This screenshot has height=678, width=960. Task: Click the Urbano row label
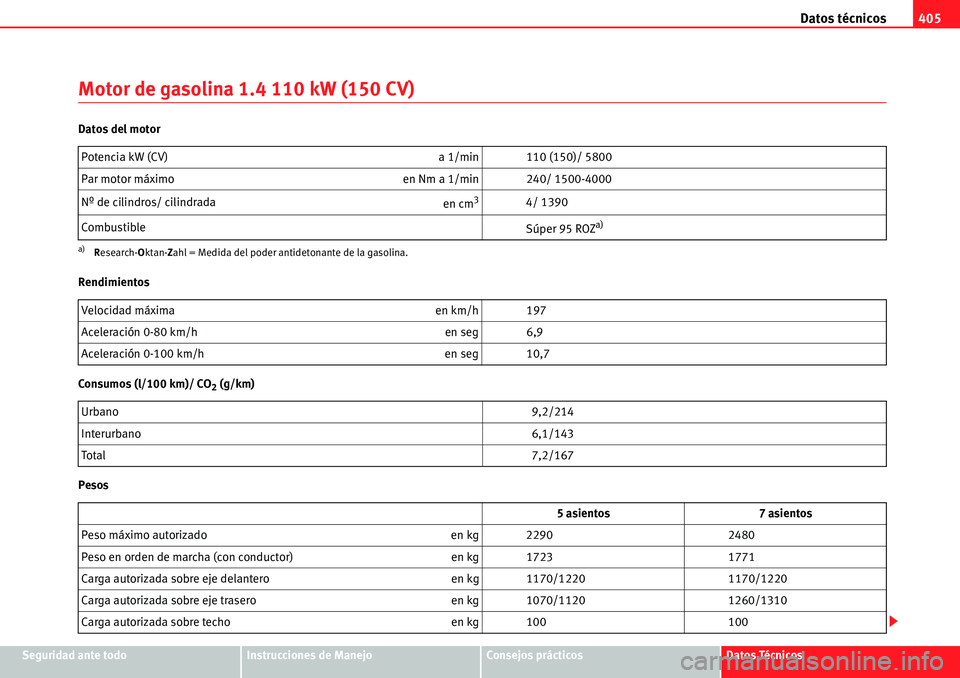click(x=100, y=412)
